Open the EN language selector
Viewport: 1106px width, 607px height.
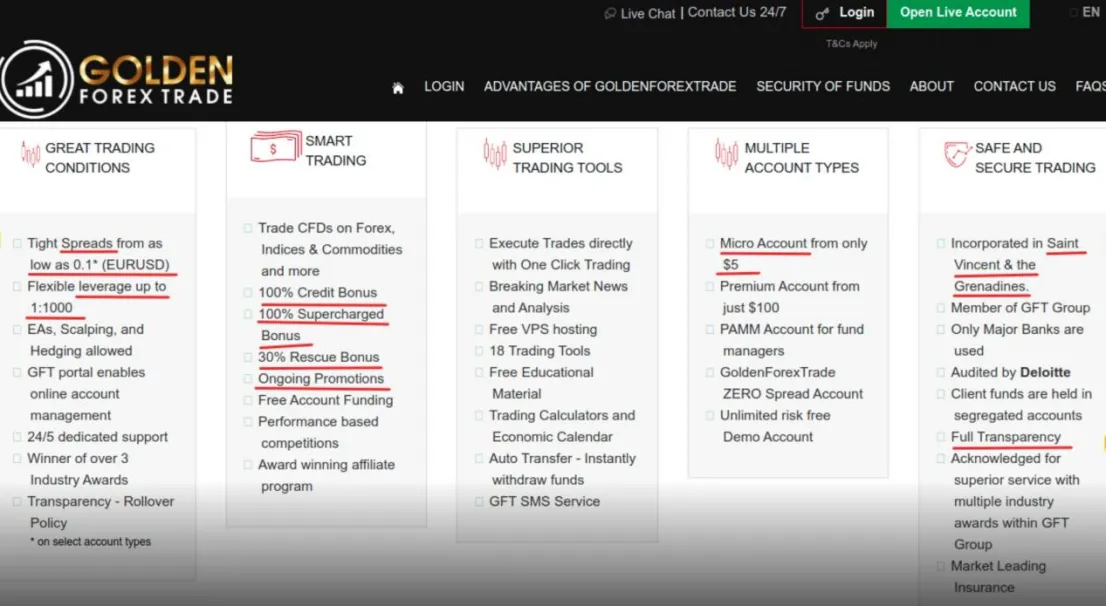(1090, 13)
